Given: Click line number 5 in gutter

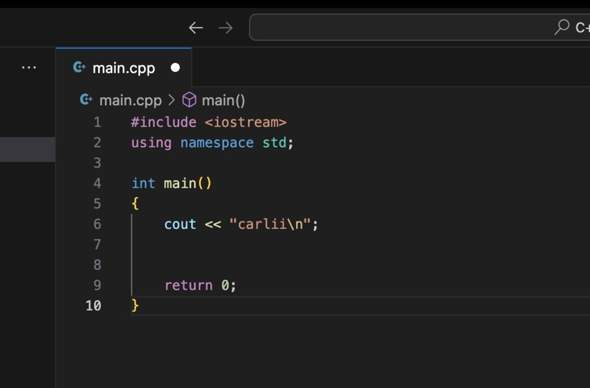Looking at the screenshot, I should [97, 204].
